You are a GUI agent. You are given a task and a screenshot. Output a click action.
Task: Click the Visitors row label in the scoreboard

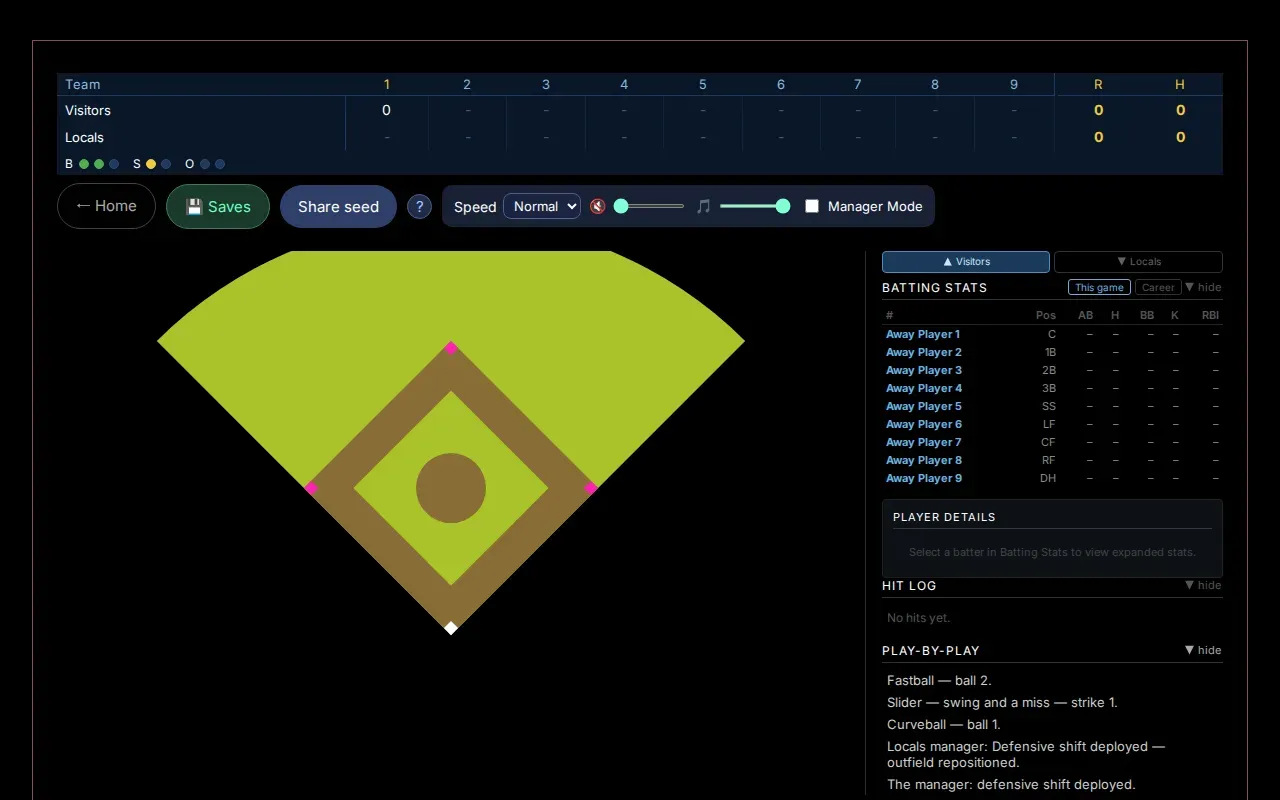coord(88,110)
